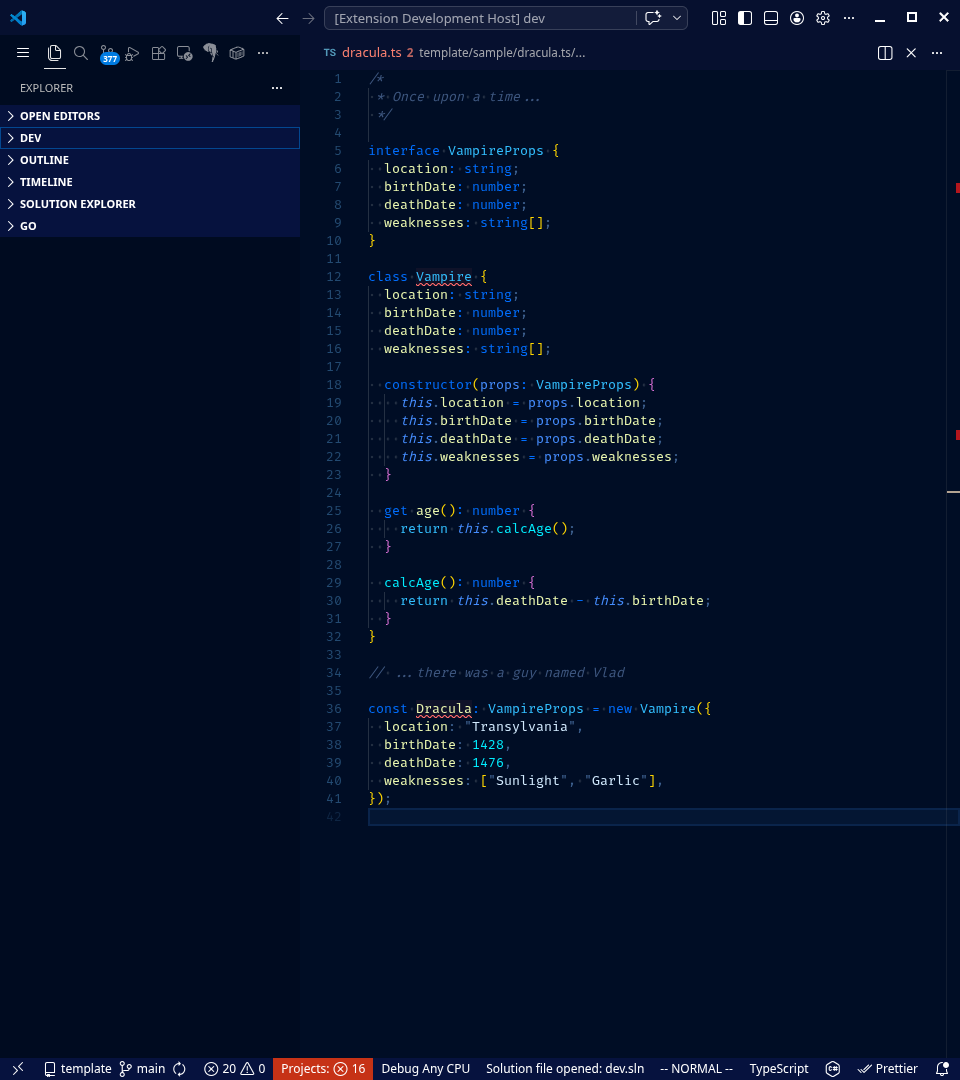Expand the DEV folder section
The width and height of the screenshot is (960, 1080).
150,138
